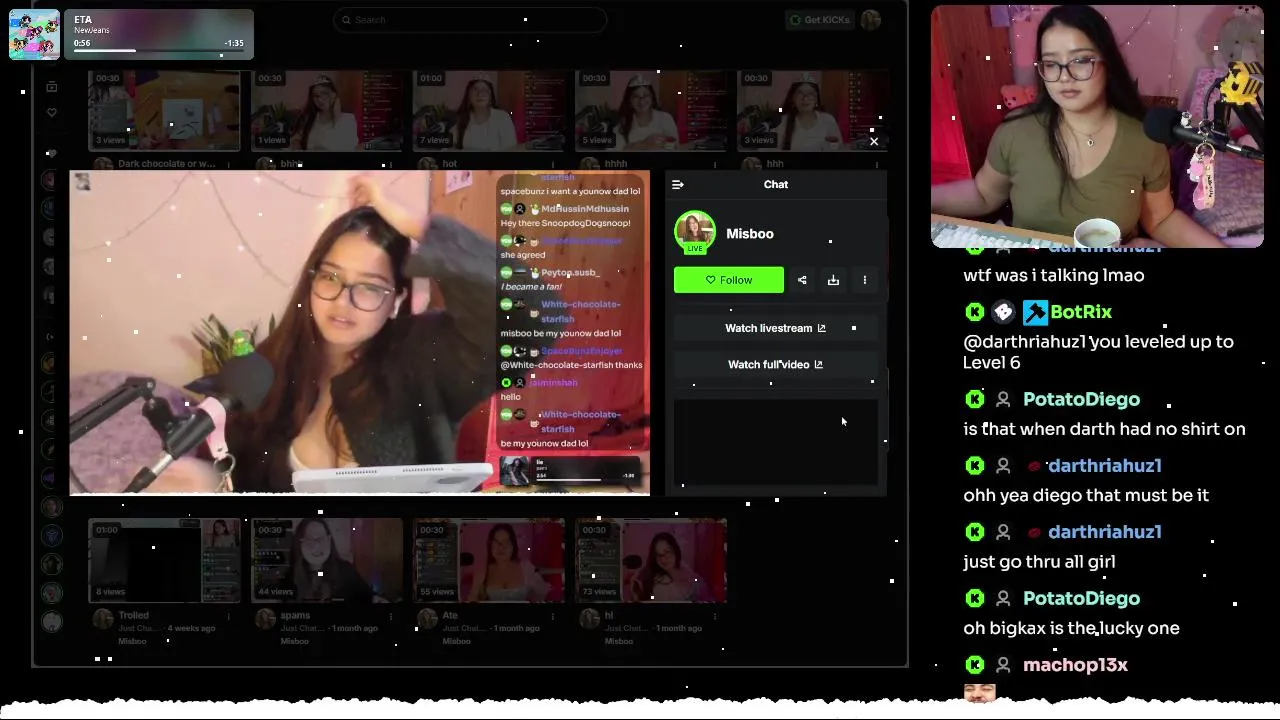This screenshot has height=720, width=1280.
Task: Click the Misboo channel name
Action: pos(750,233)
